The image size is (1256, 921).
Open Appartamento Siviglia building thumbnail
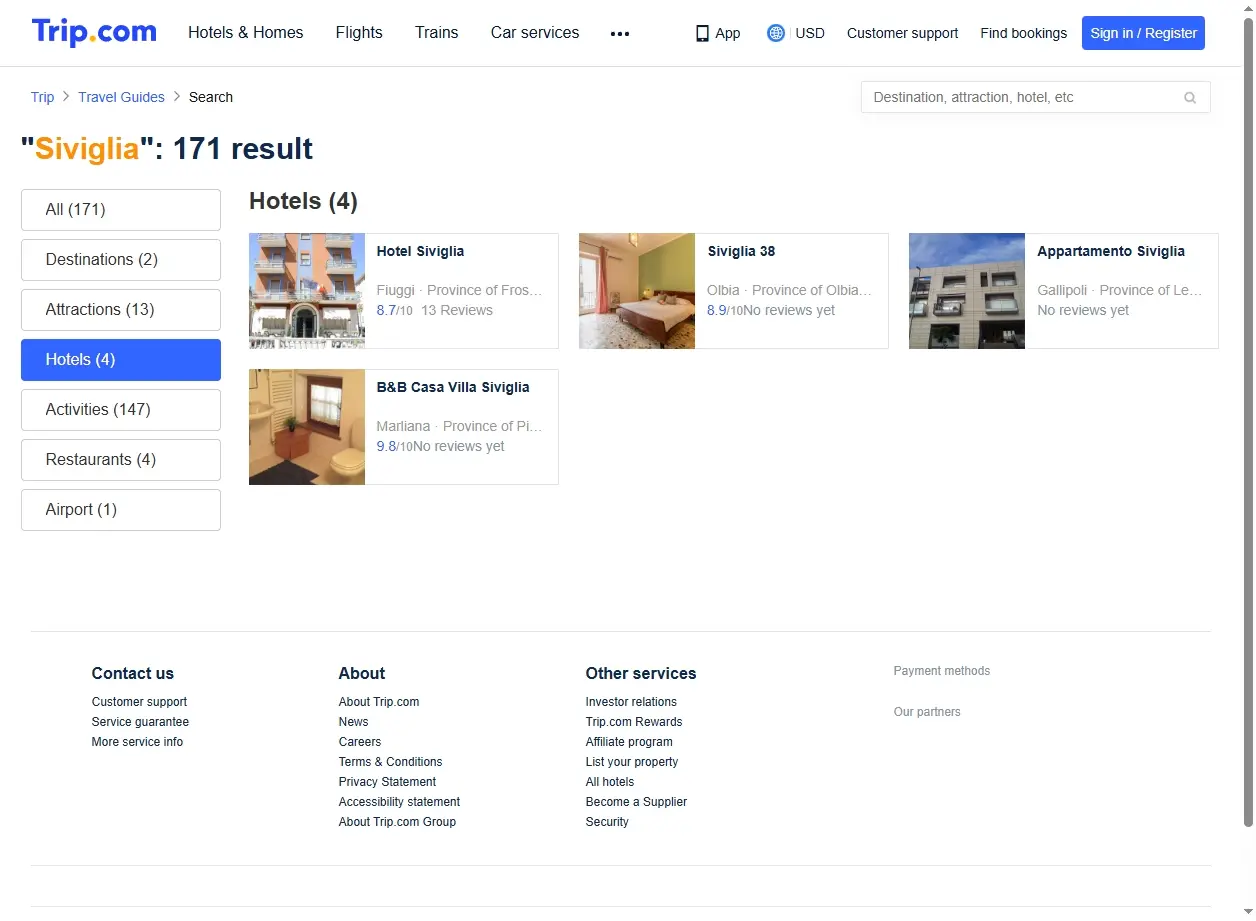967,291
